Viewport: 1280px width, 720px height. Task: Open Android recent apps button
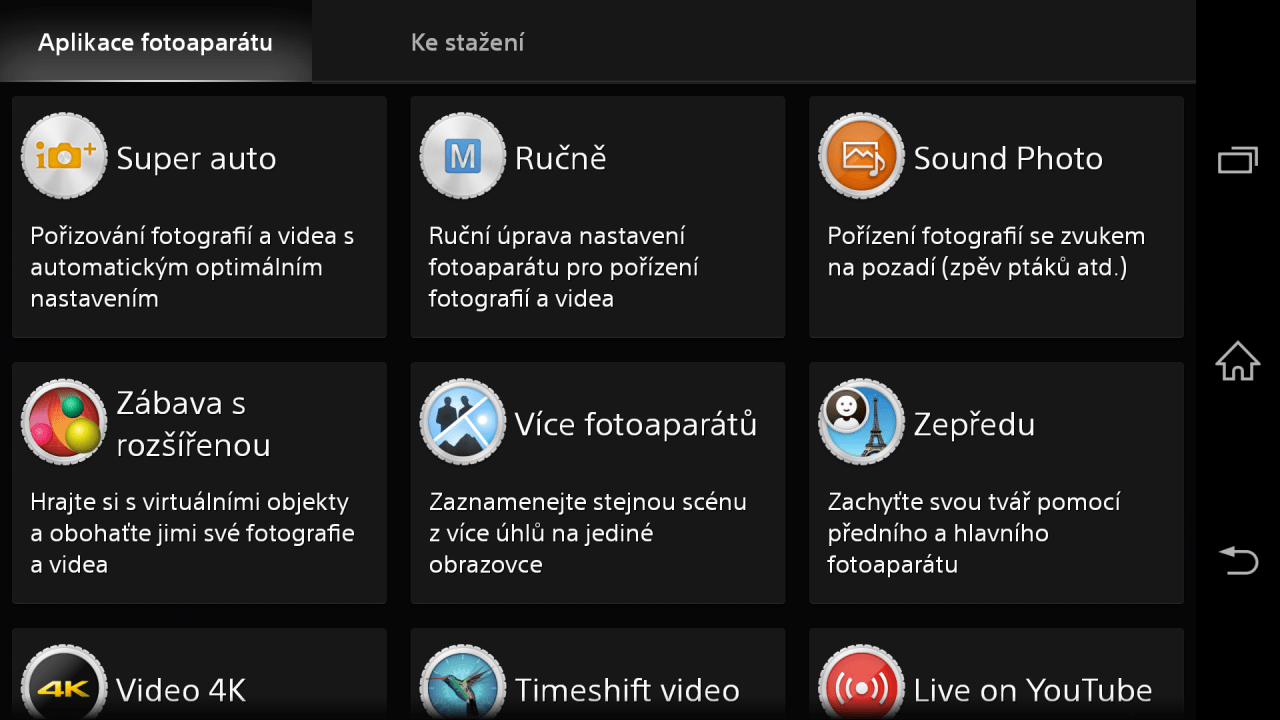(1237, 160)
